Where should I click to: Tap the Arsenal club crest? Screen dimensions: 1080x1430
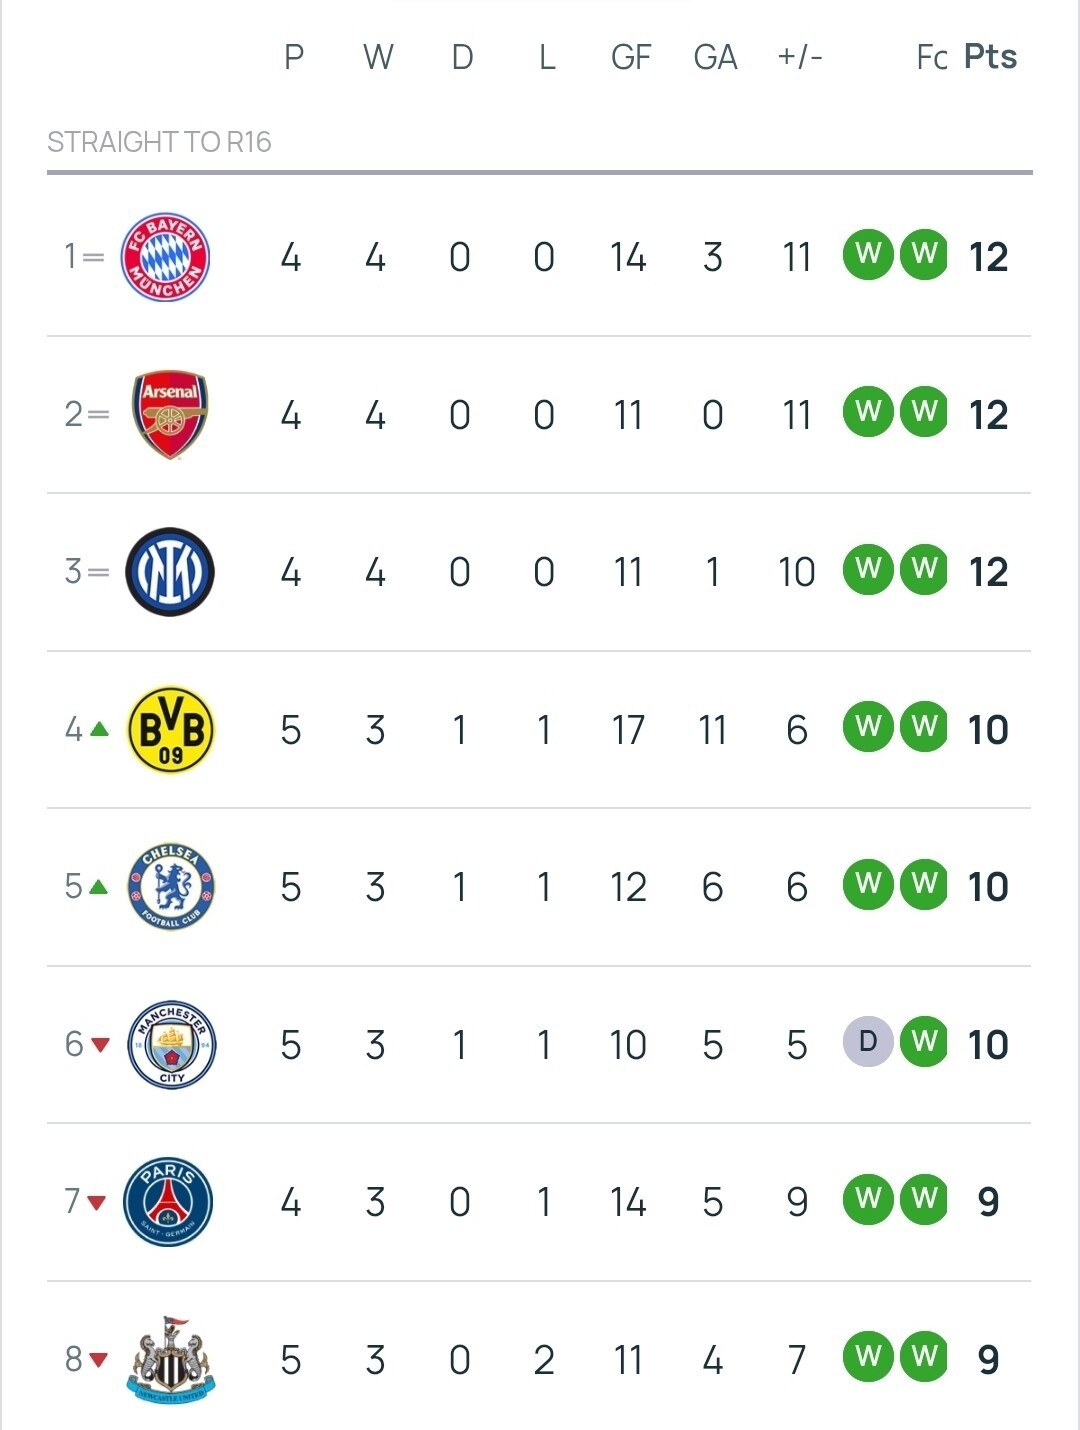170,415
